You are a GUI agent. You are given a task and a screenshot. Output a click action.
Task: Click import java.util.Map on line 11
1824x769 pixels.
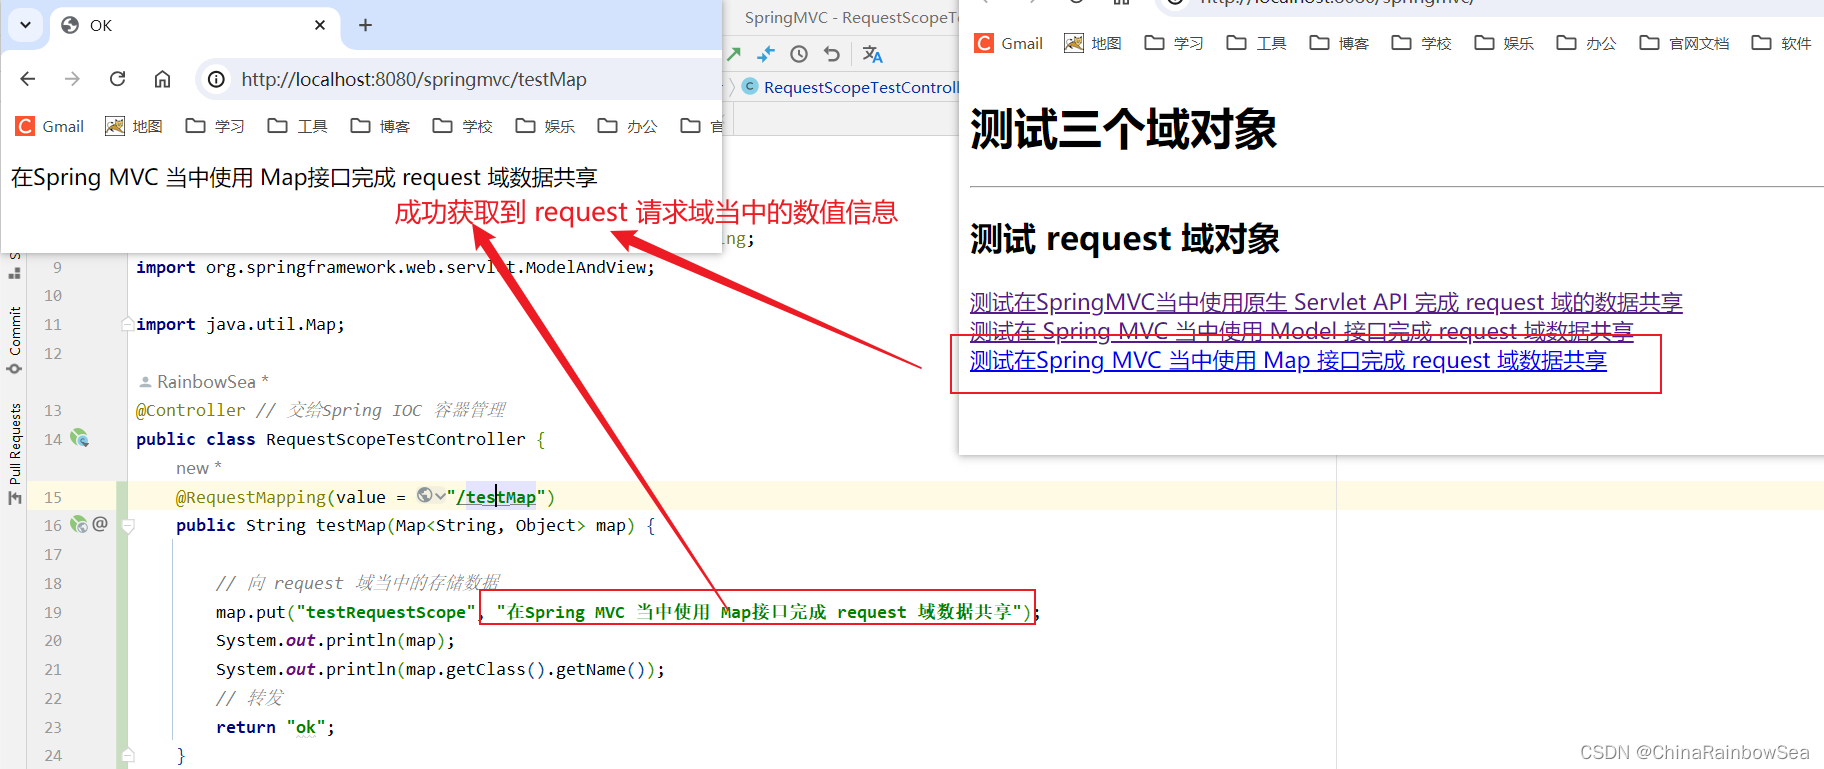[x=240, y=324]
